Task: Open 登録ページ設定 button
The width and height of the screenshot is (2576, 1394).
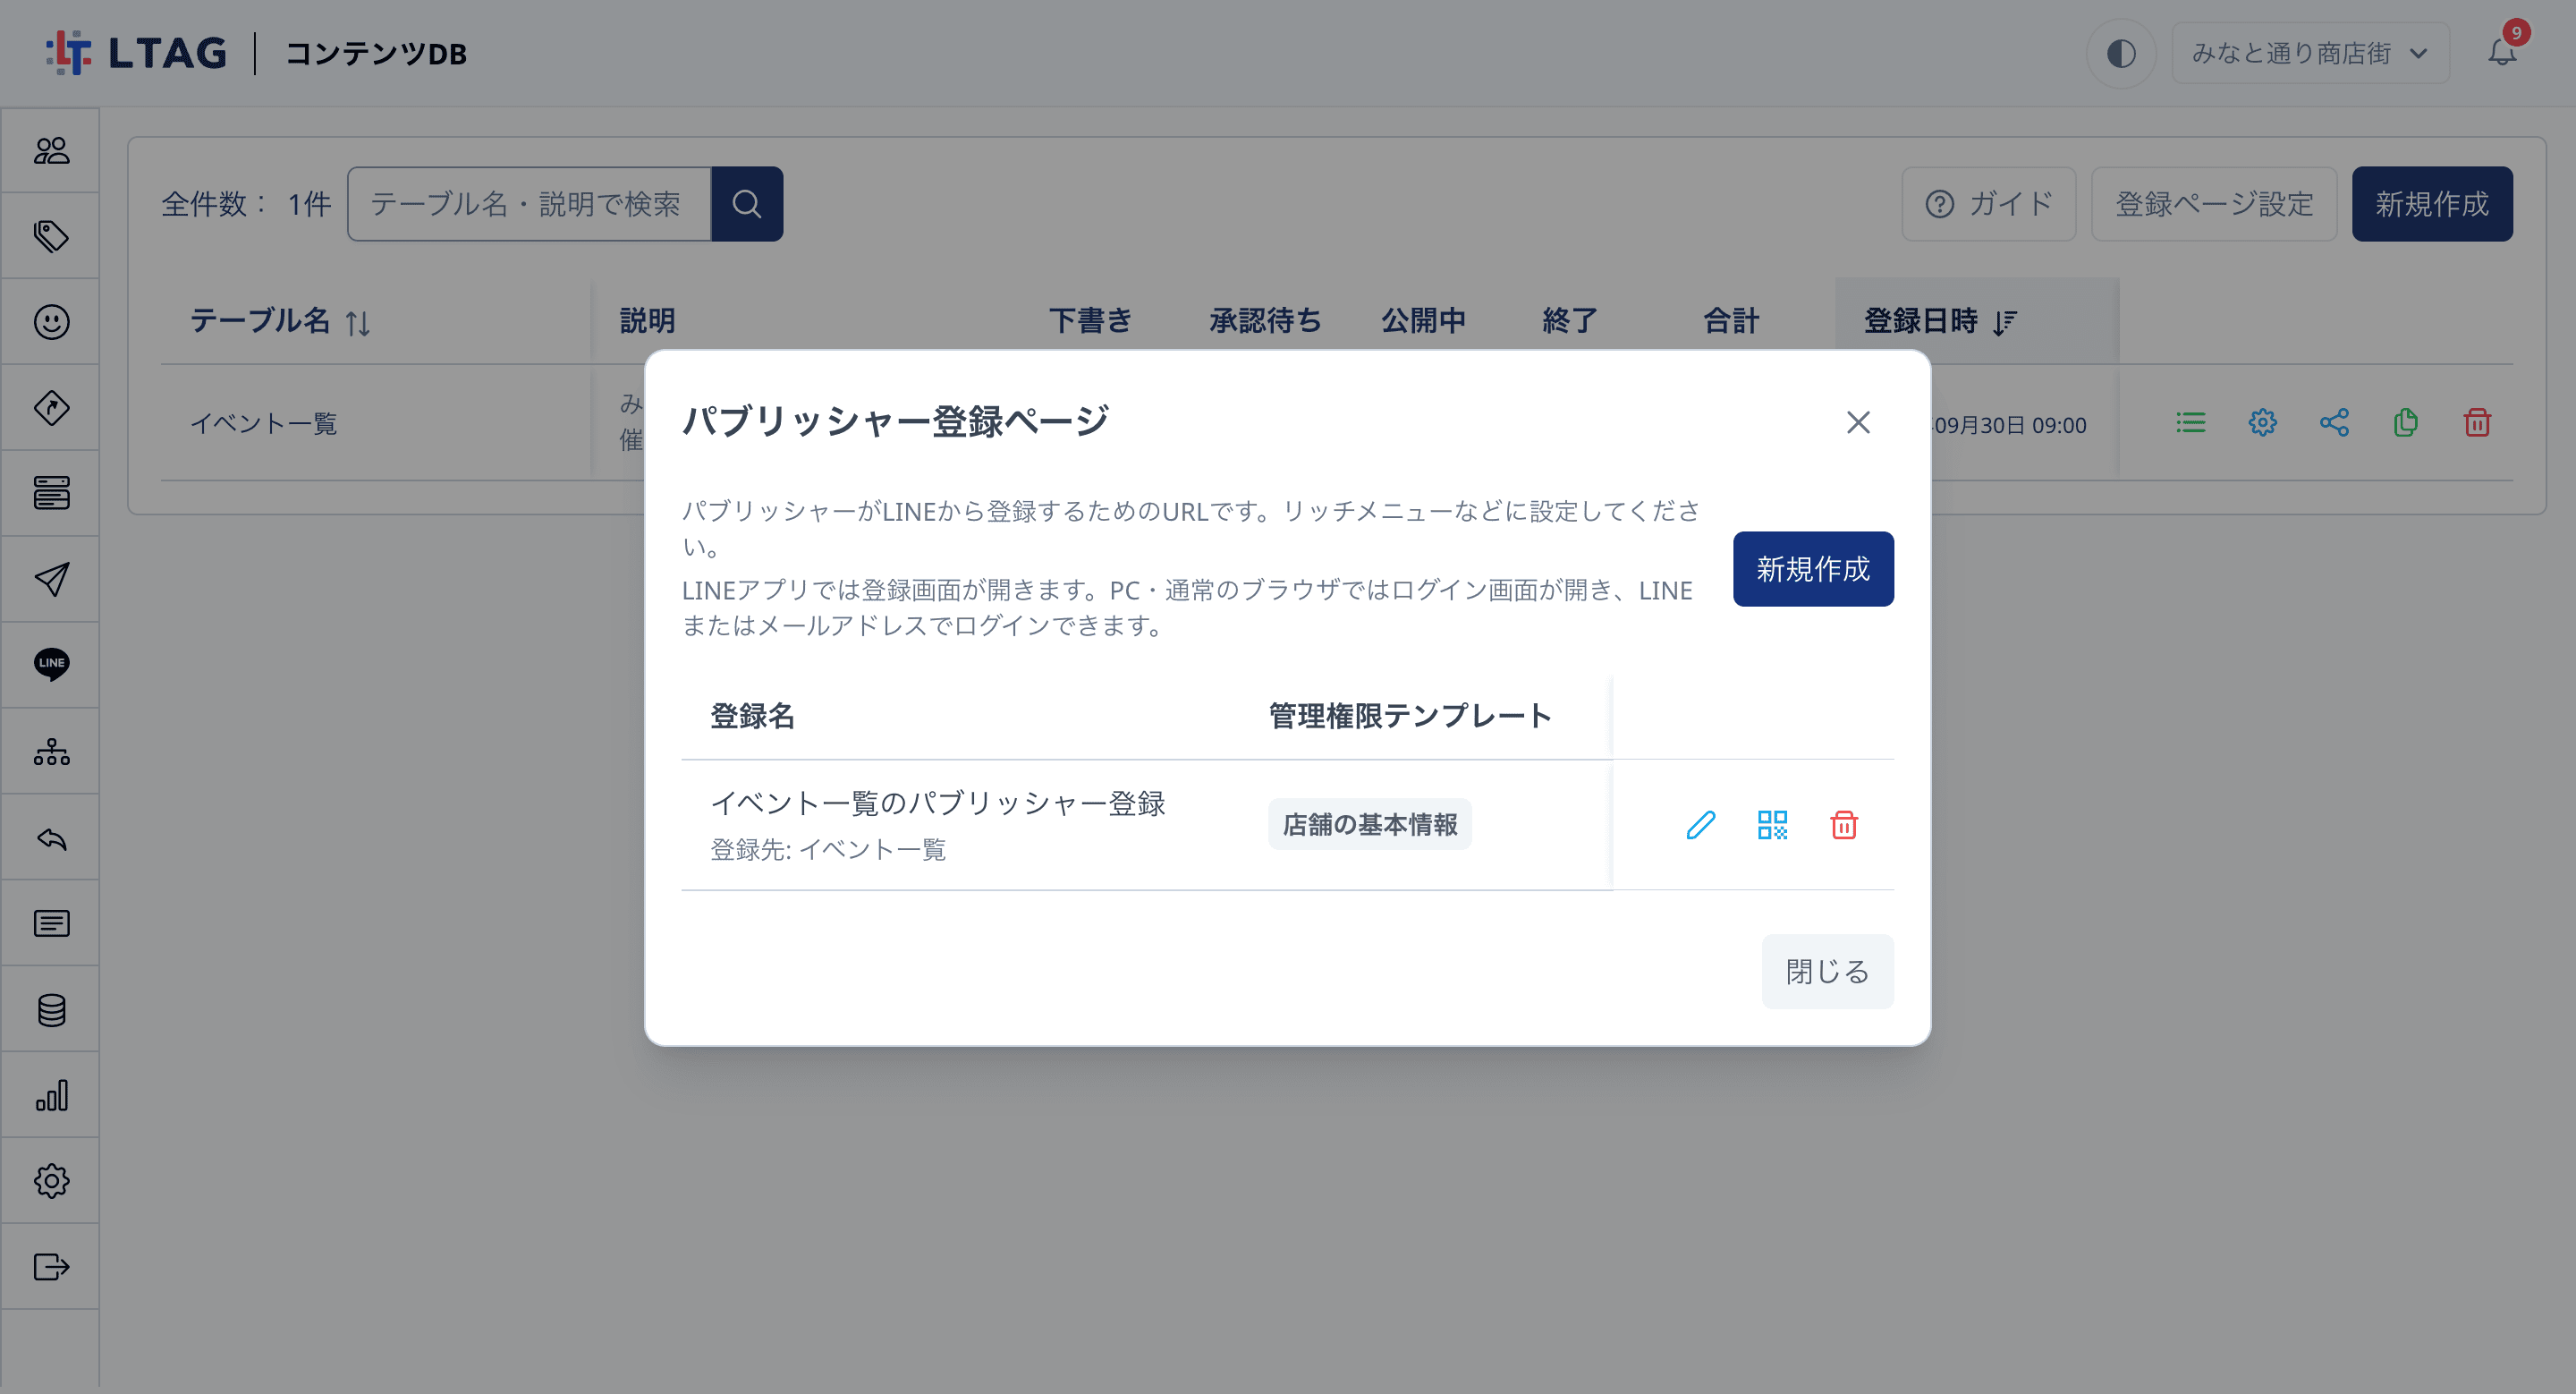Action: point(2214,204)
